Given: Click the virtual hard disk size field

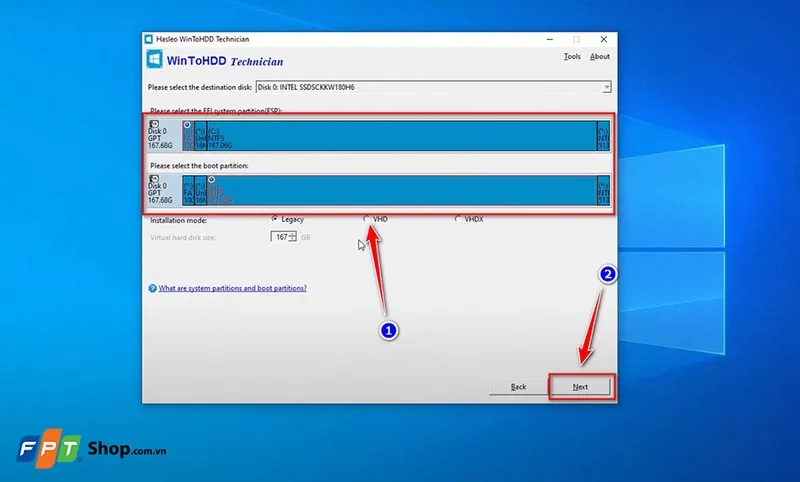Looking at the screenshot, I should point(280,237).
